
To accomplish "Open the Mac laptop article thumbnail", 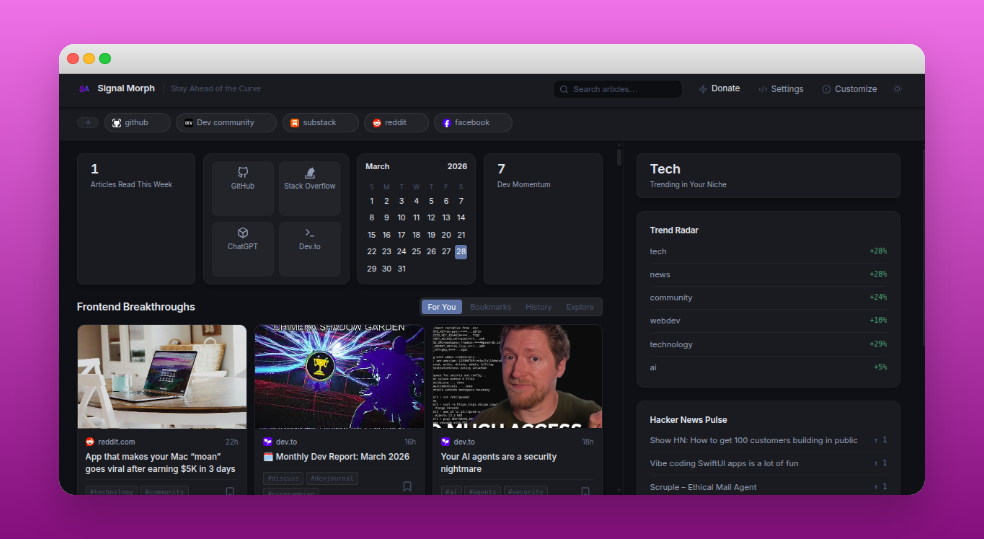I will click(162, 376).
